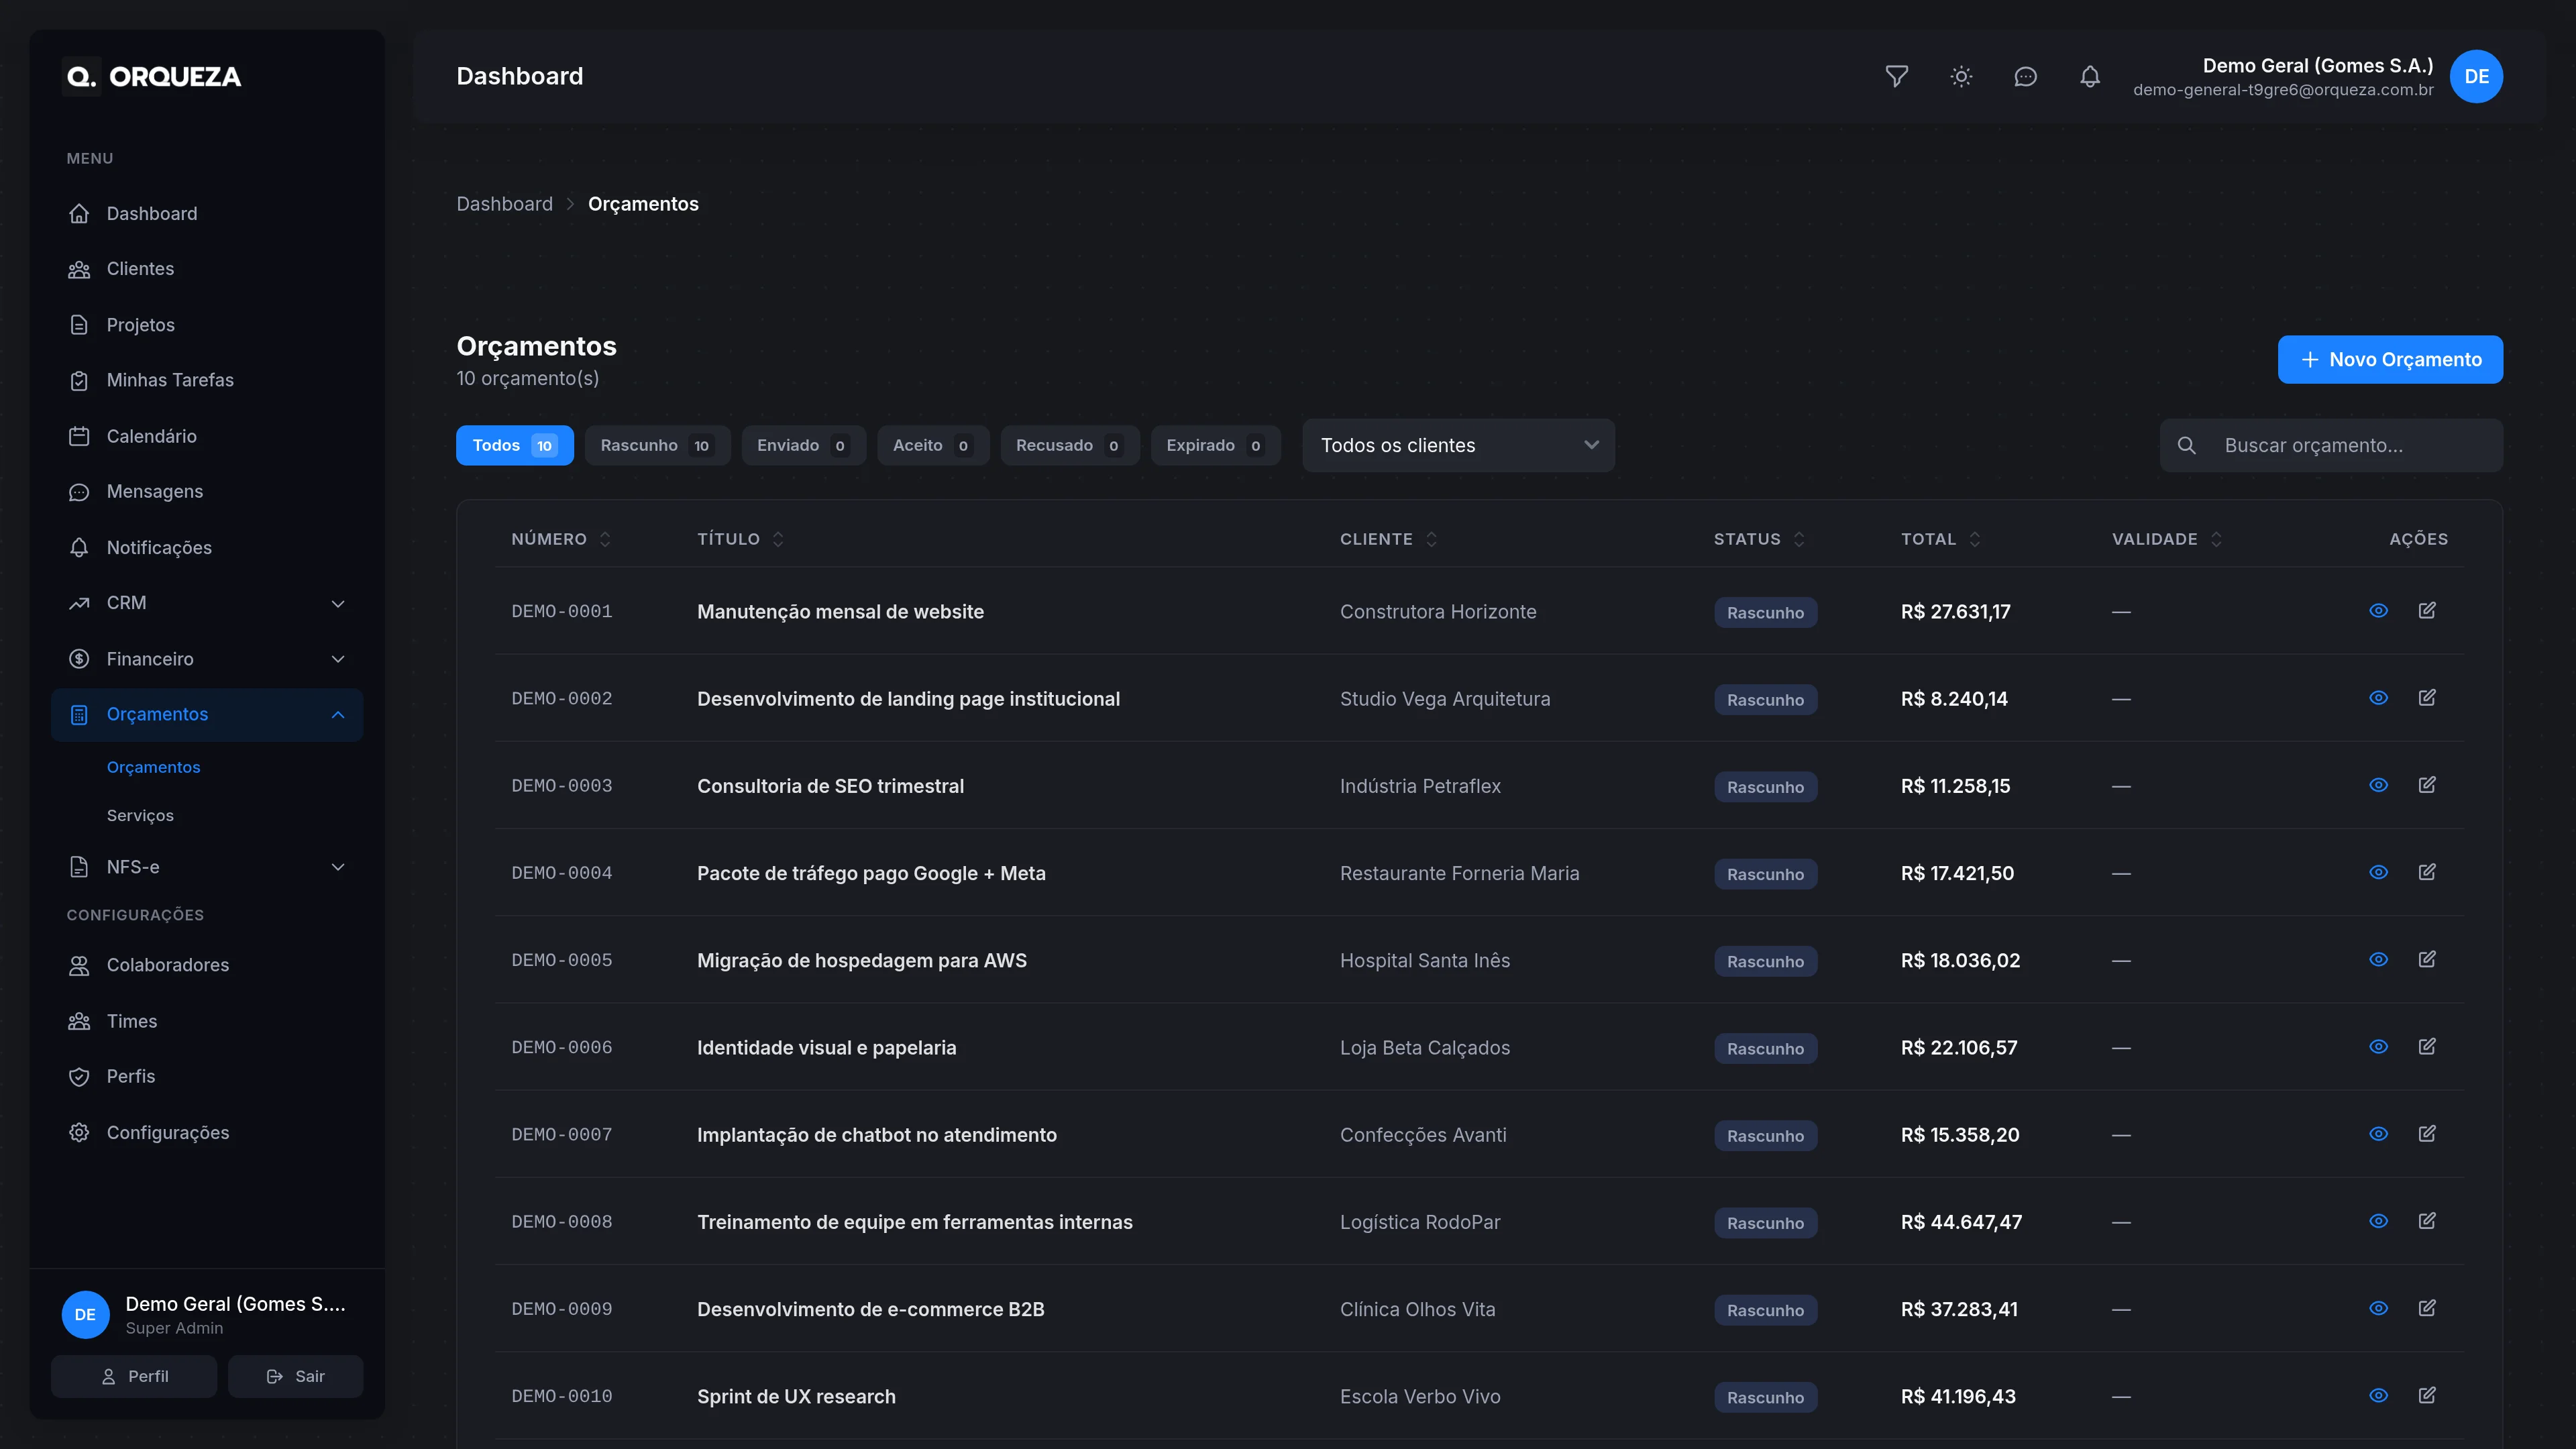Edit orçamento DEMO-0007 via pencil icon
This screenshot has width=2576, height=1449.
(x=2427, y=1133)
